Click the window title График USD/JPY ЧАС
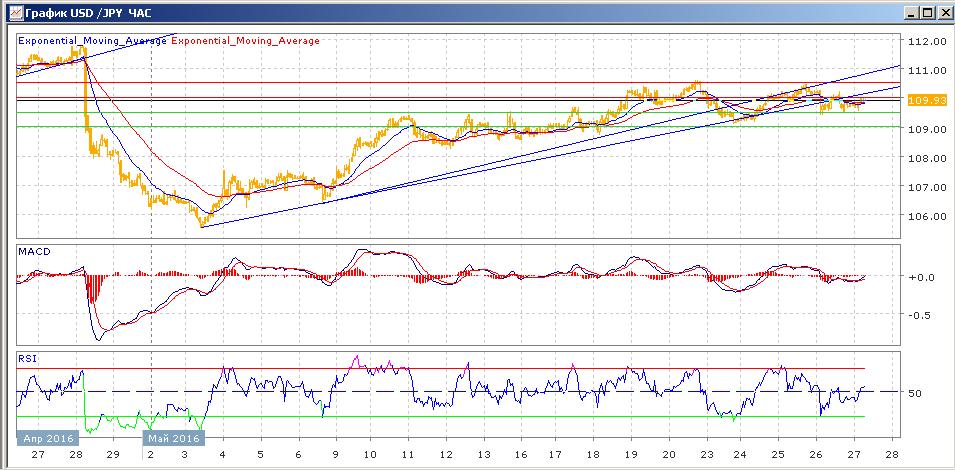Viewport: 955px width, 470px height. pos(88,13)
